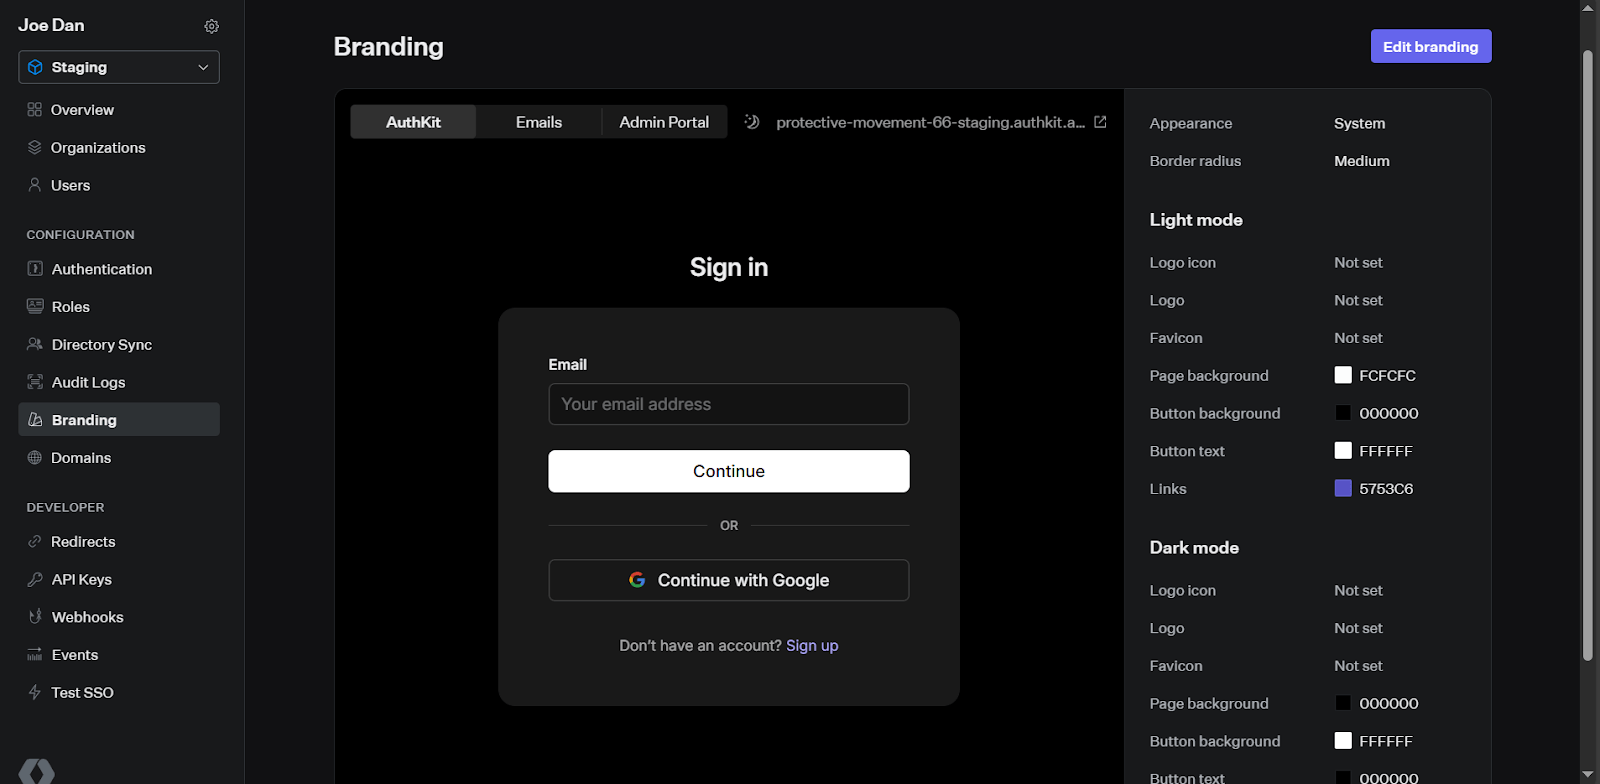Click the Links 5753C6 purple swatch
Screen dimensions: 1600x784
point(1343,488)
